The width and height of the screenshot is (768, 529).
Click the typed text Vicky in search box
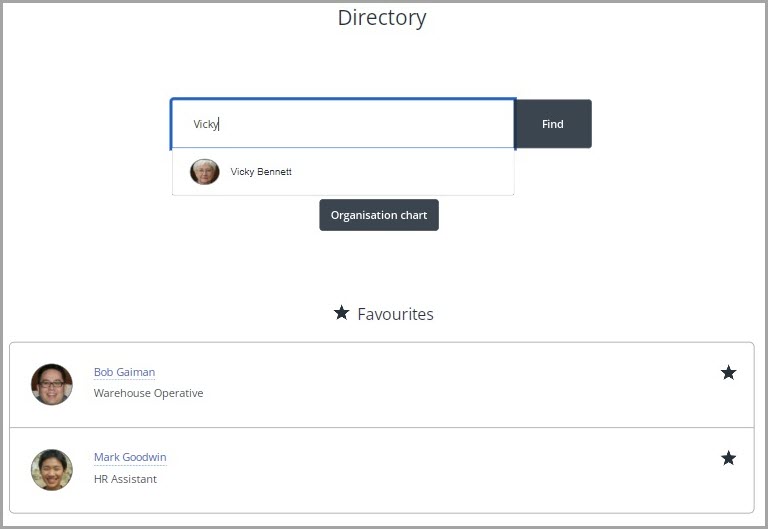coord(205,124)
